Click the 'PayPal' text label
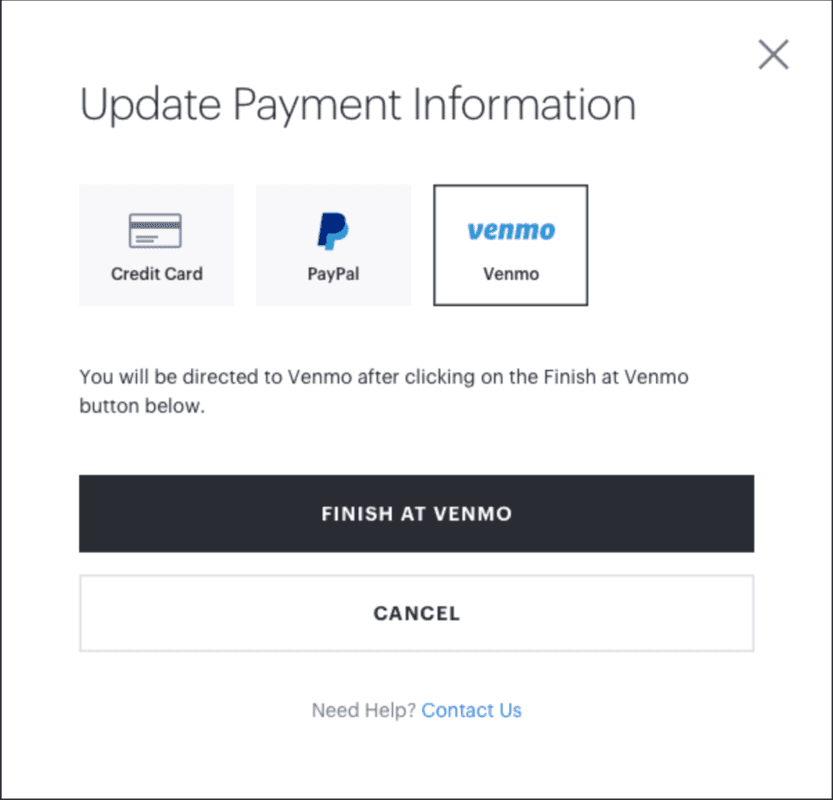 pyautogui.click(x=333, y=274)
